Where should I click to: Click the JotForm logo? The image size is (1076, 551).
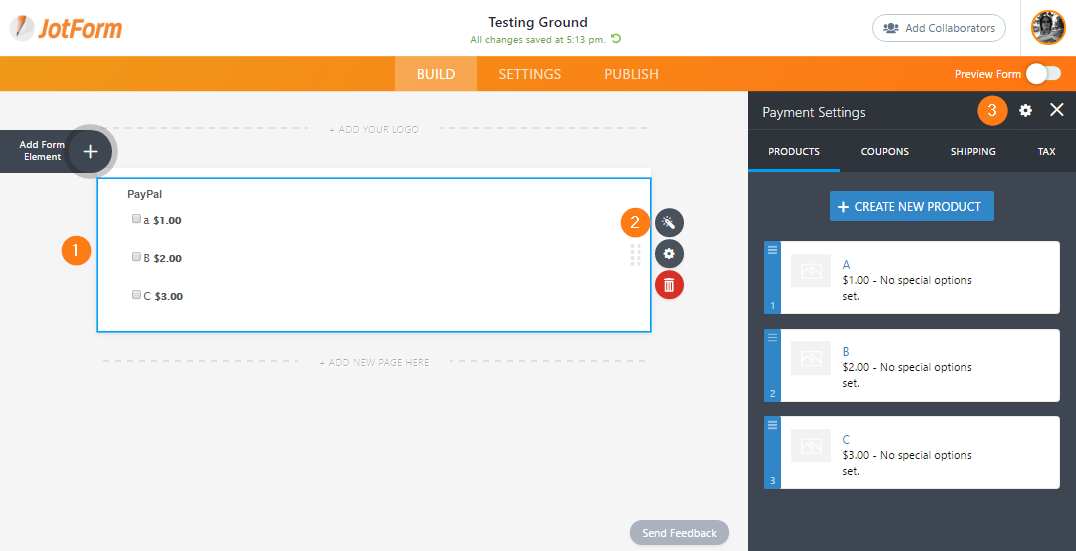[66, 28]
